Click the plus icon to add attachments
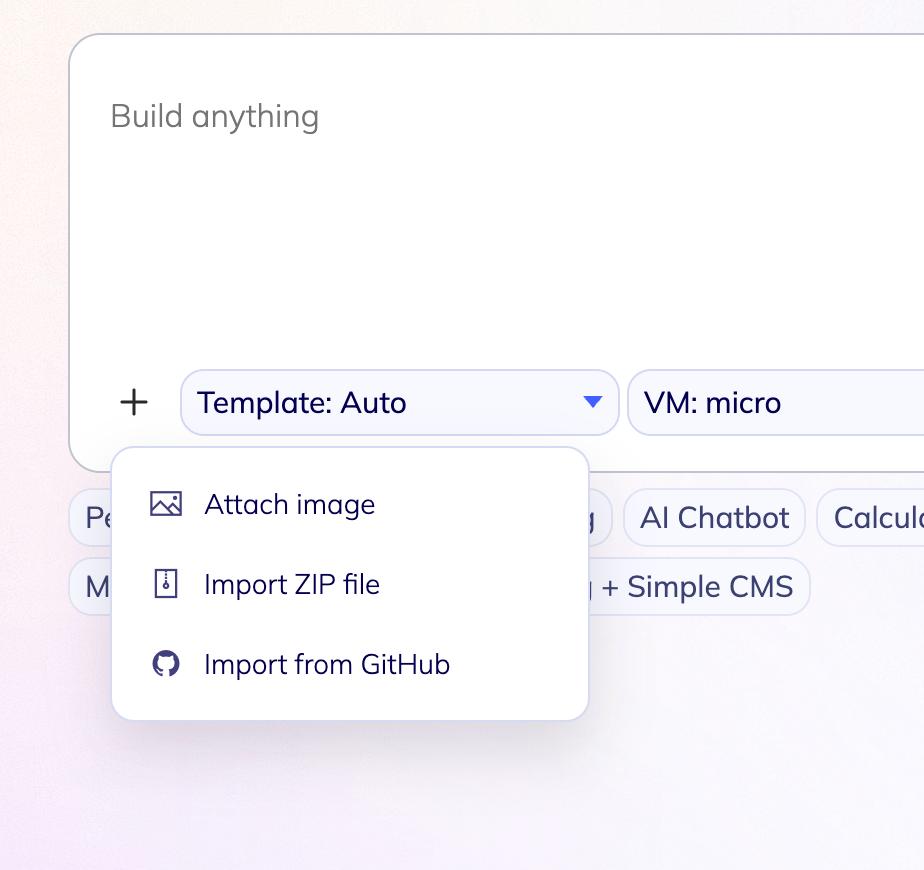This screenshot has width=924, height=870. point(134,403)
